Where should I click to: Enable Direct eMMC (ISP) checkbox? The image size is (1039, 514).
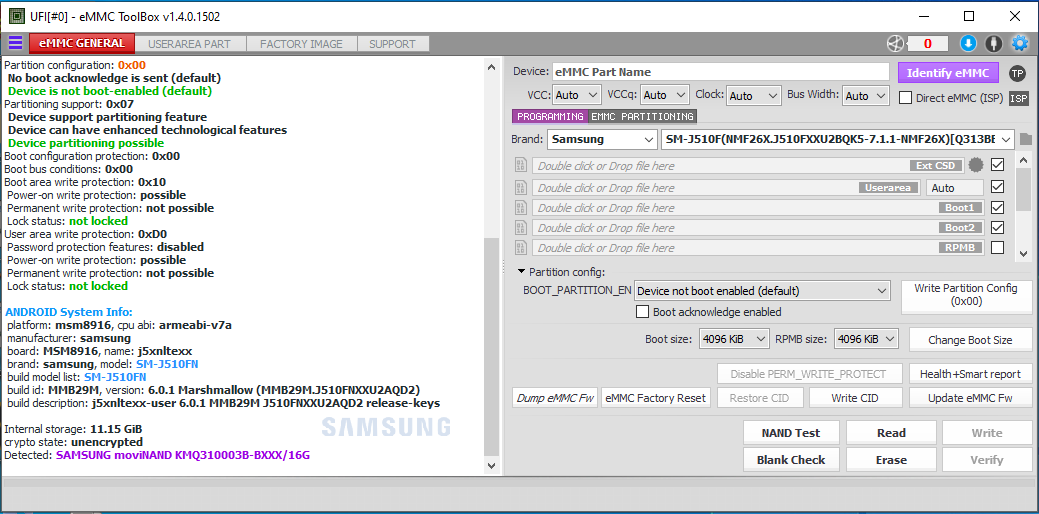point(905,98)
